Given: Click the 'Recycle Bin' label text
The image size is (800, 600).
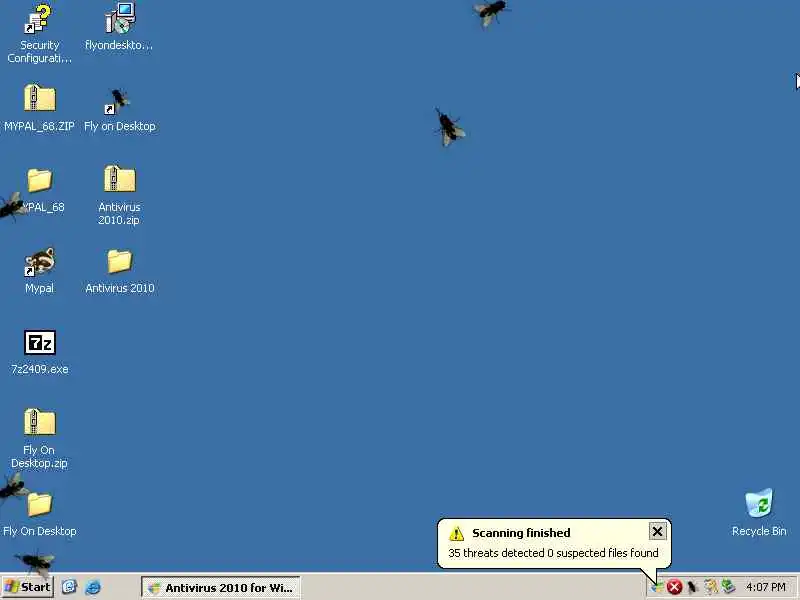Looking at the screenshot, I should pos(759,531).
